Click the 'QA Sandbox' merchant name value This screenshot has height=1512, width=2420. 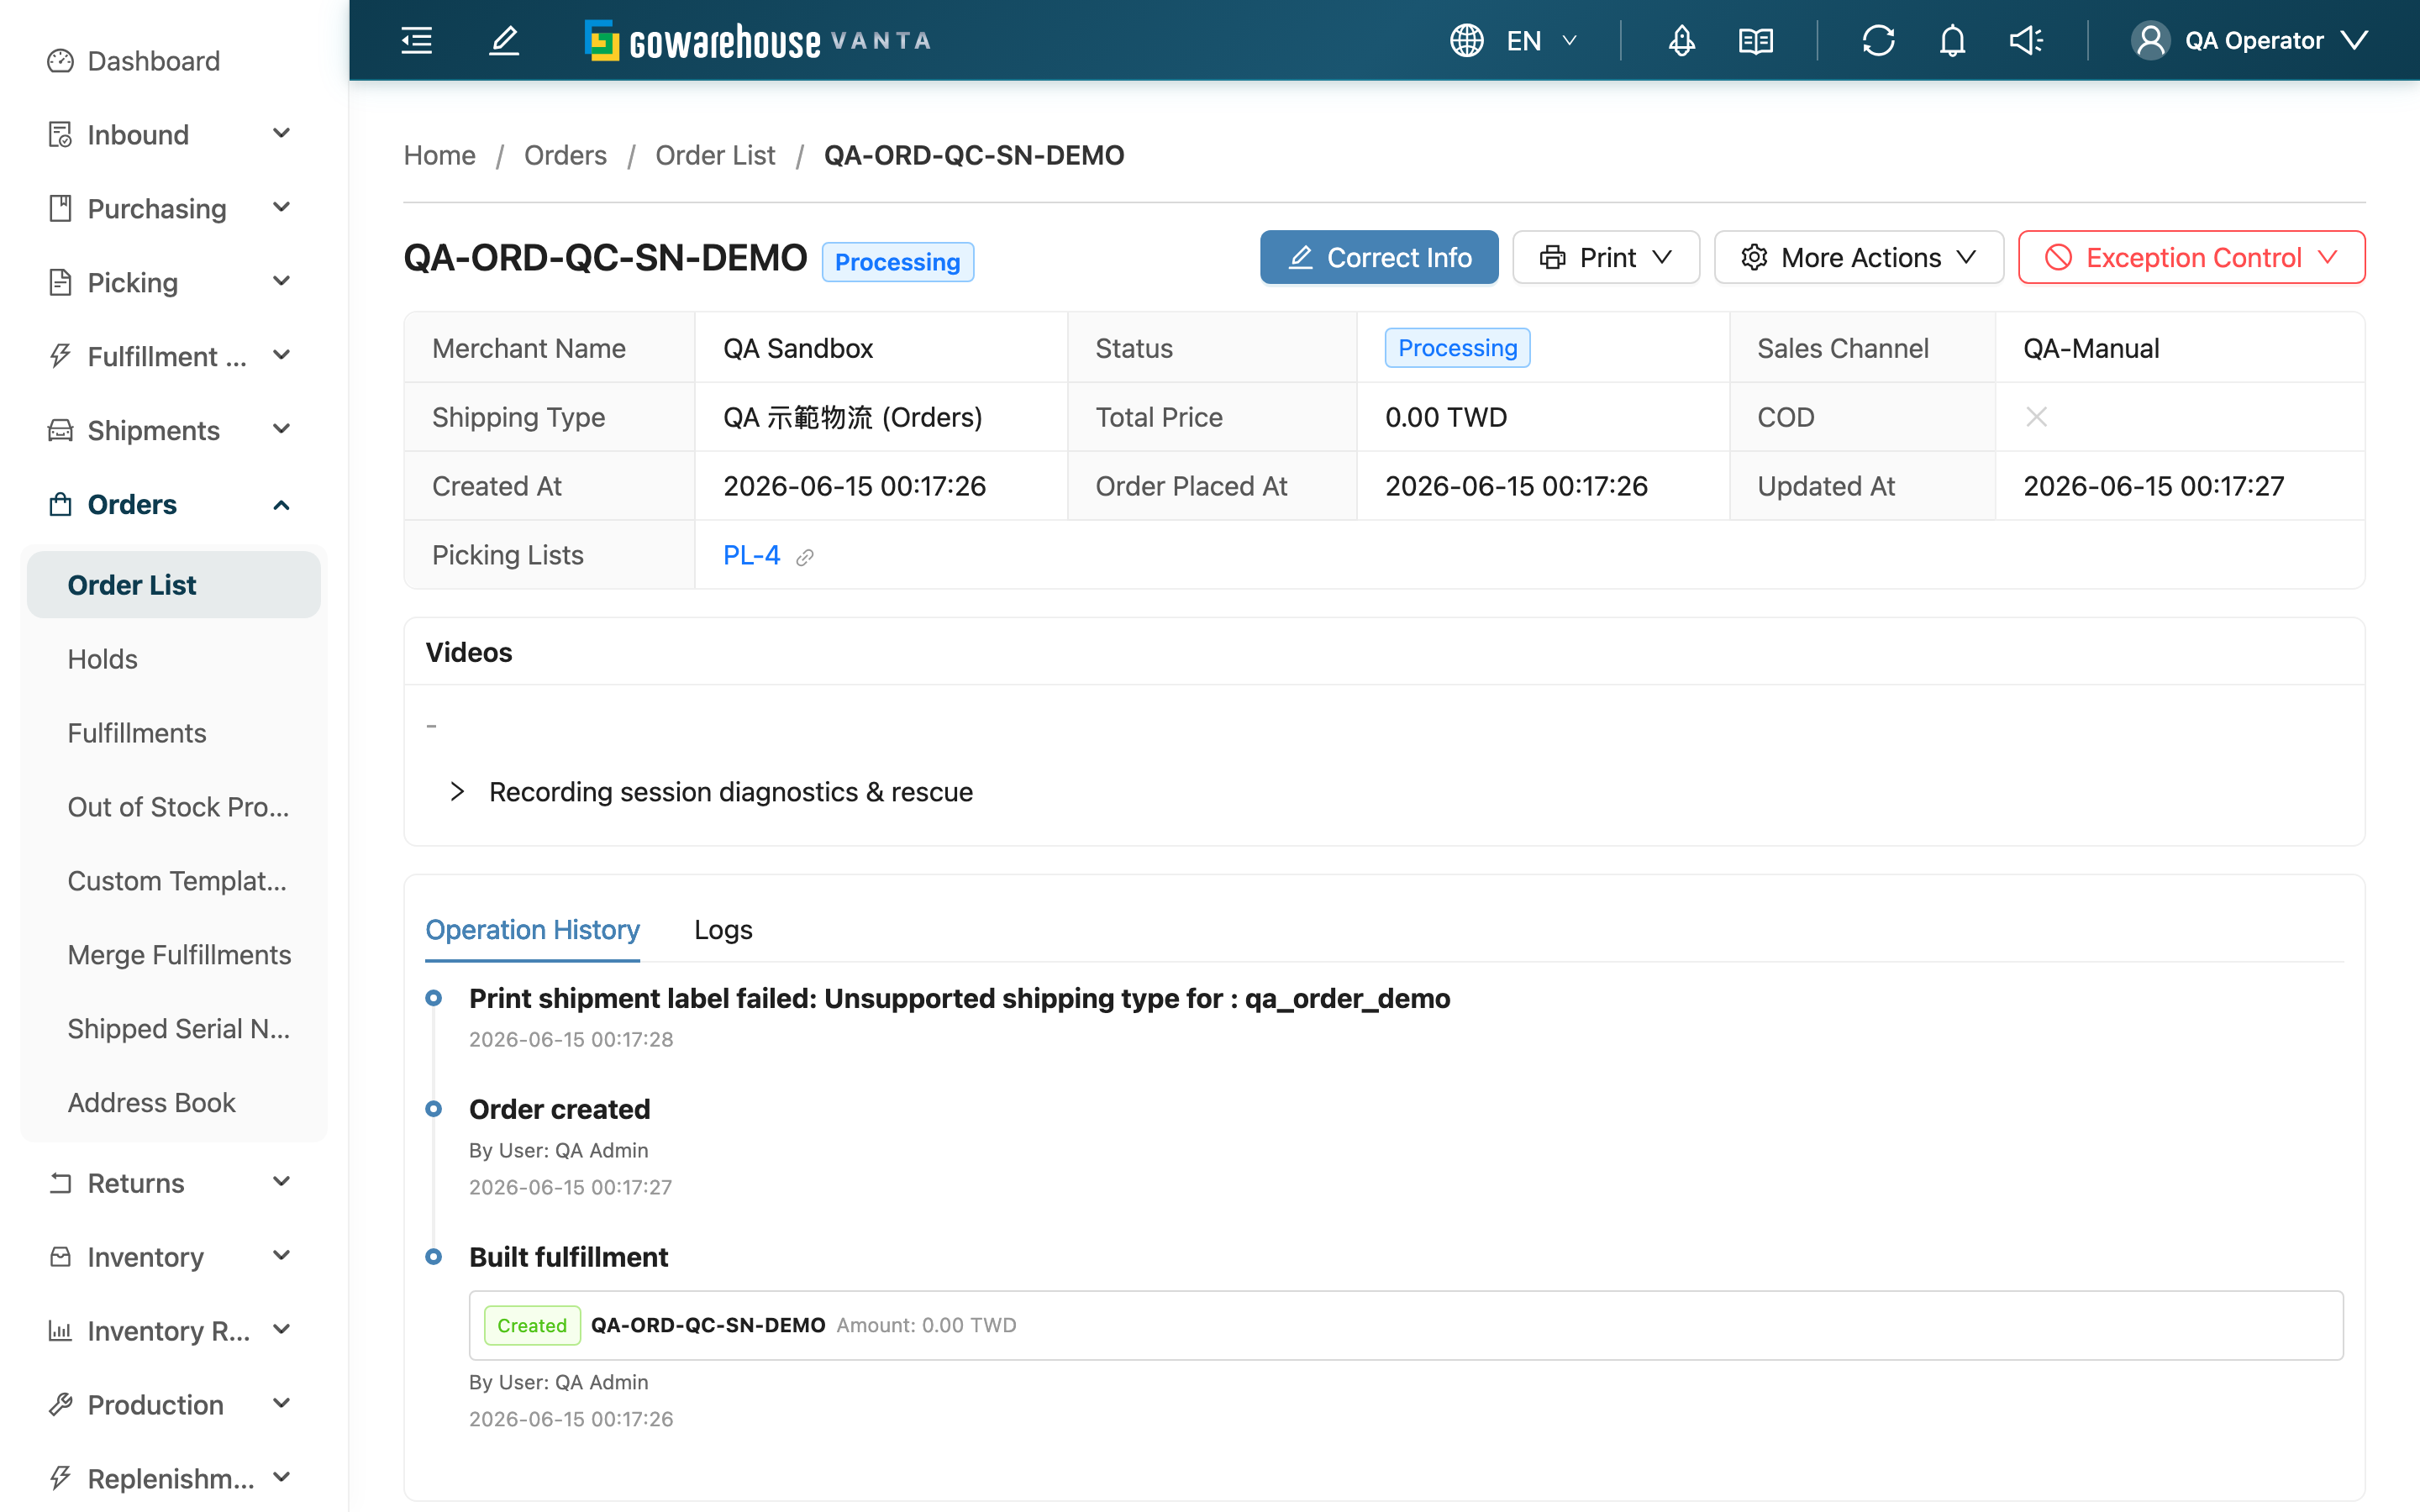pos(798,348)
